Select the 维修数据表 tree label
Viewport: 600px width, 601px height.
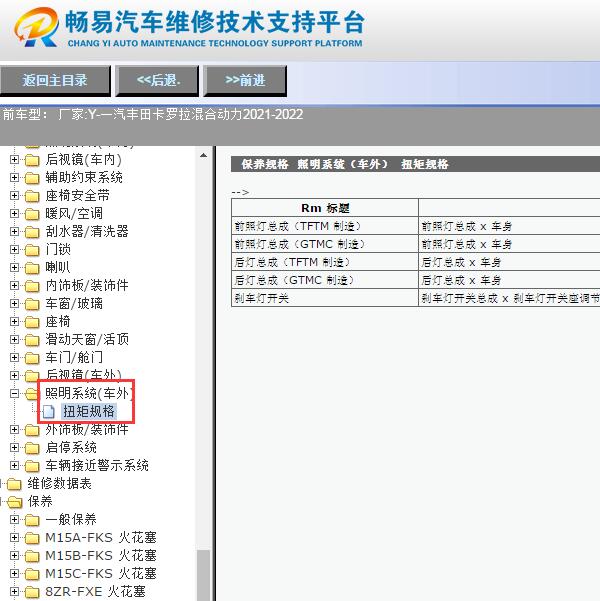tap(59, 484)
